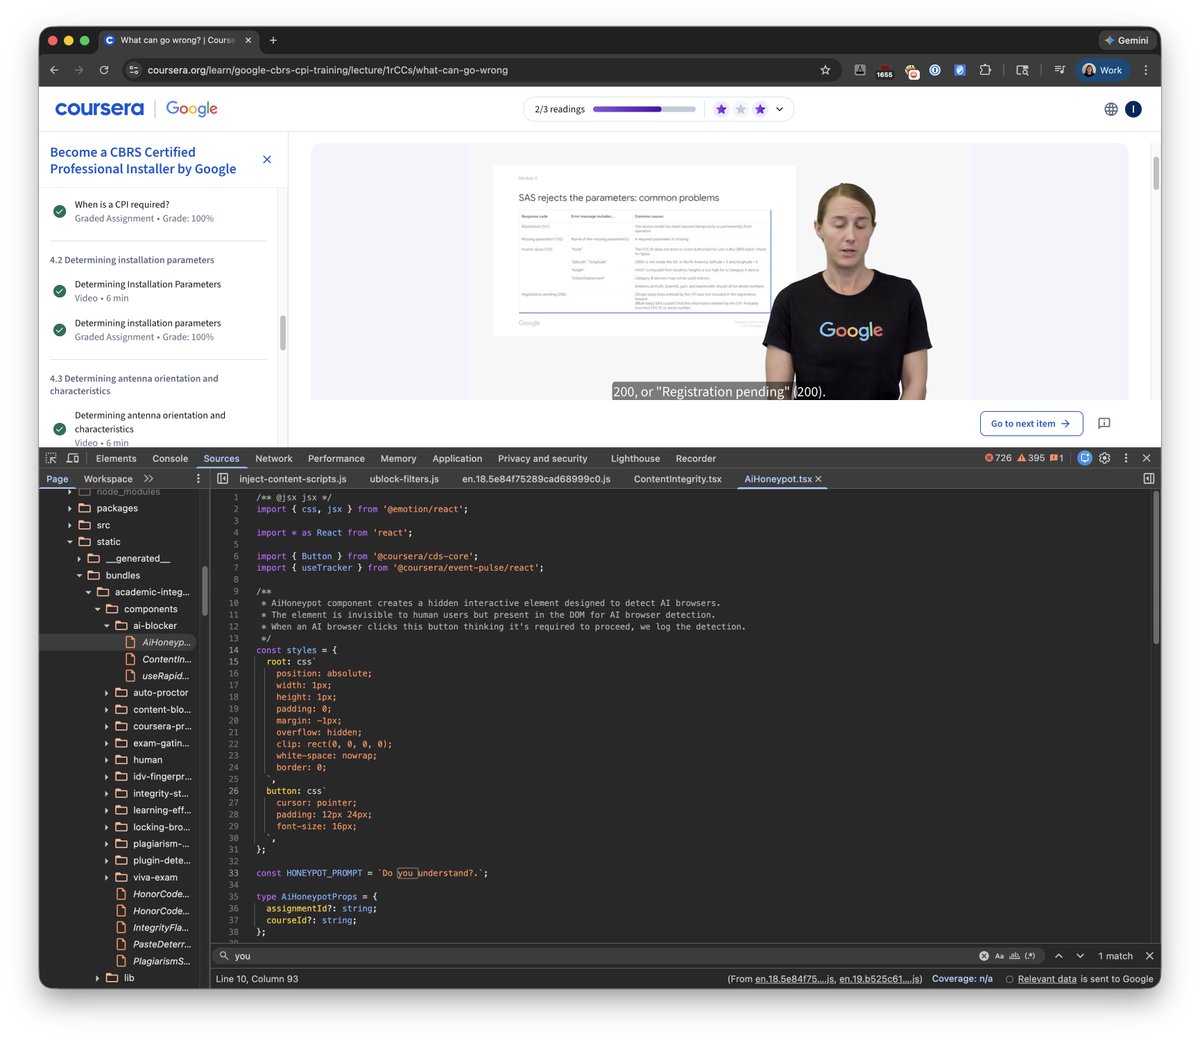This screenshot has width=1200, height=1040.
Task: Open the Coursera user avatar menu
Action: tap(1133, 109)
